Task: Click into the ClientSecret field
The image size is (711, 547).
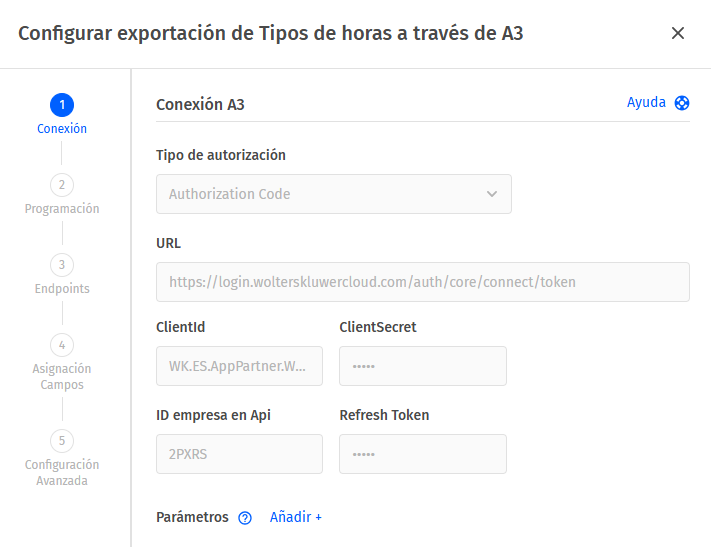Action: pyautogui.click(x=423, y=366)
